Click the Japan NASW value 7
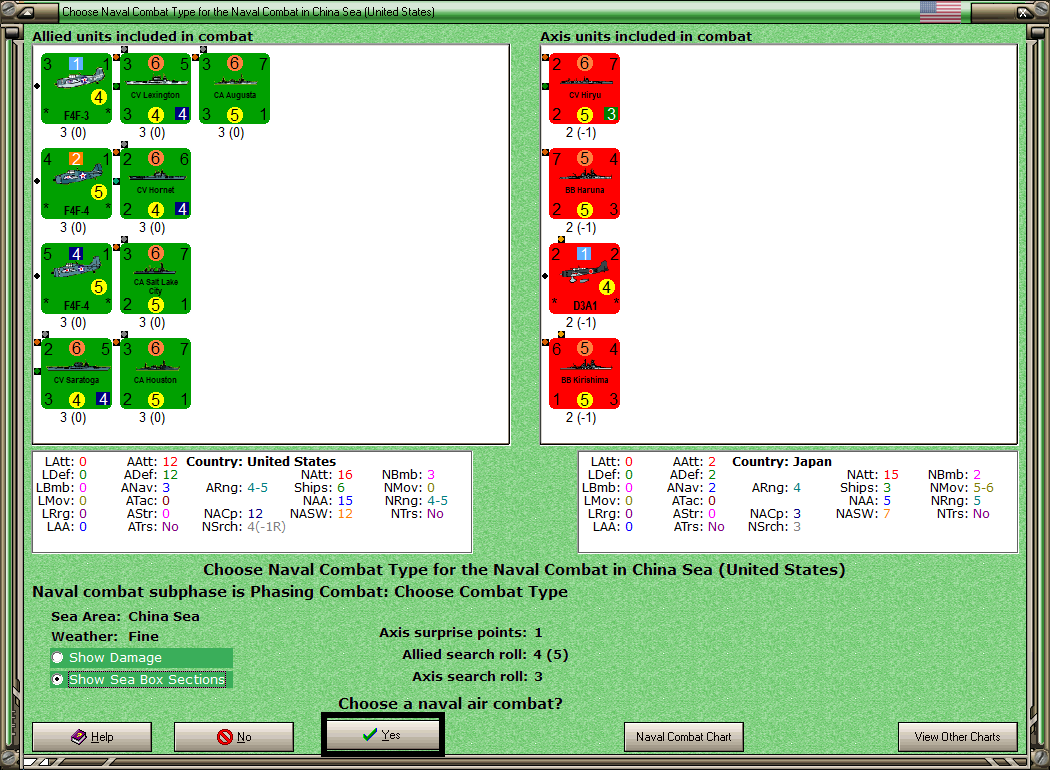Screen dimensions: 1050x770 click(887, 514)
